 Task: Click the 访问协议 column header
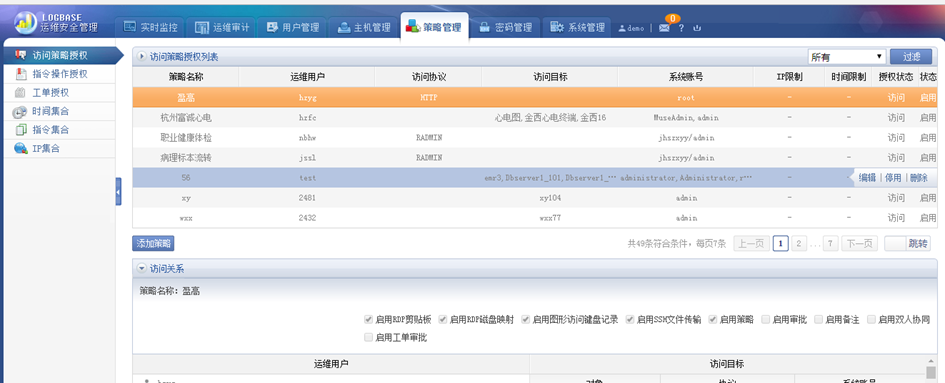[x=428, y=77]
